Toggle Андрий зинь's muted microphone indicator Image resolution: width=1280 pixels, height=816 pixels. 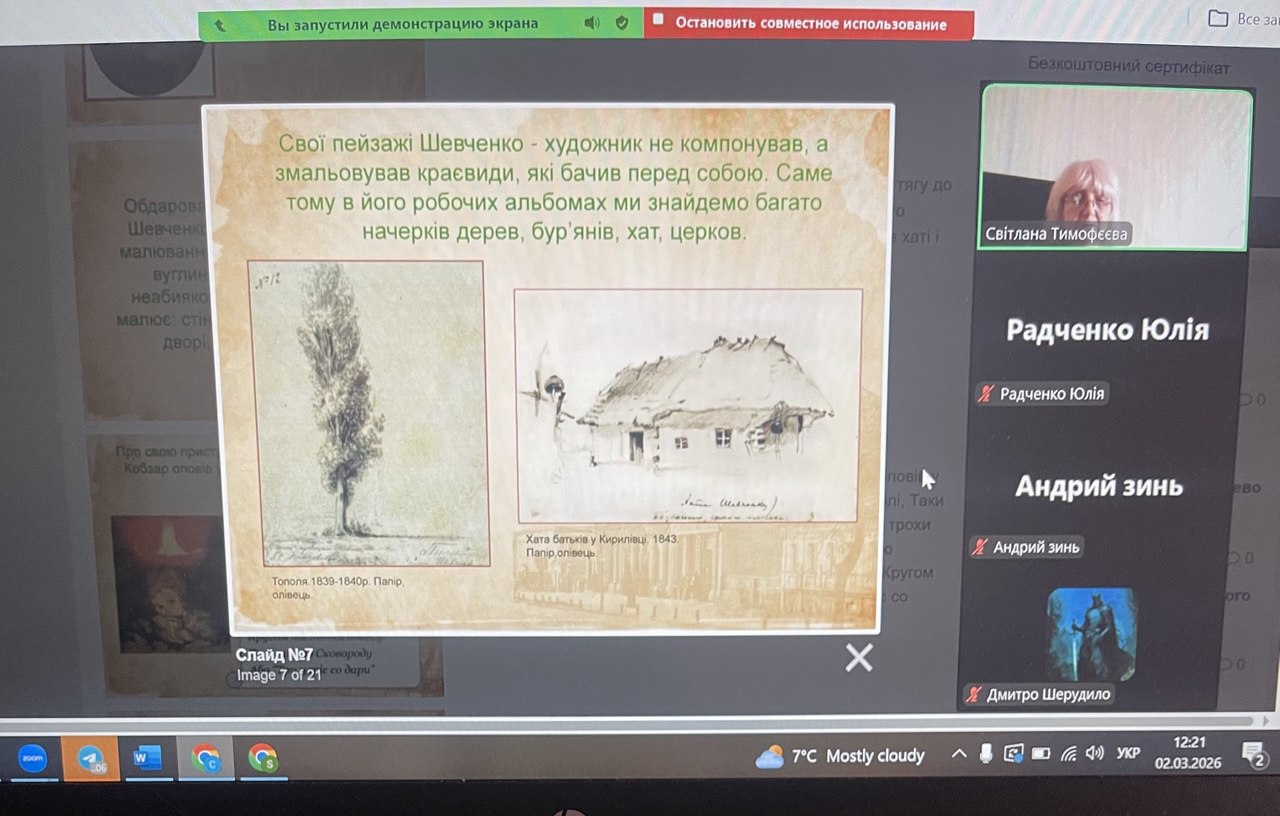tap(978, 547)
